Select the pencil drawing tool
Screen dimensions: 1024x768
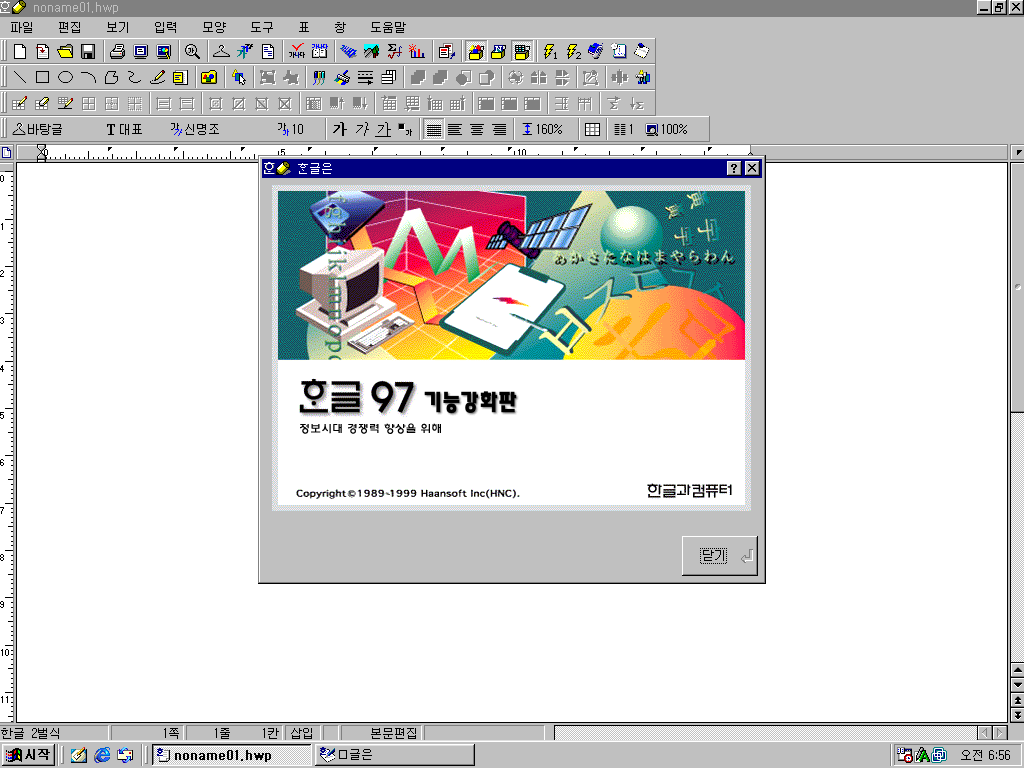[x=157, y=78]
